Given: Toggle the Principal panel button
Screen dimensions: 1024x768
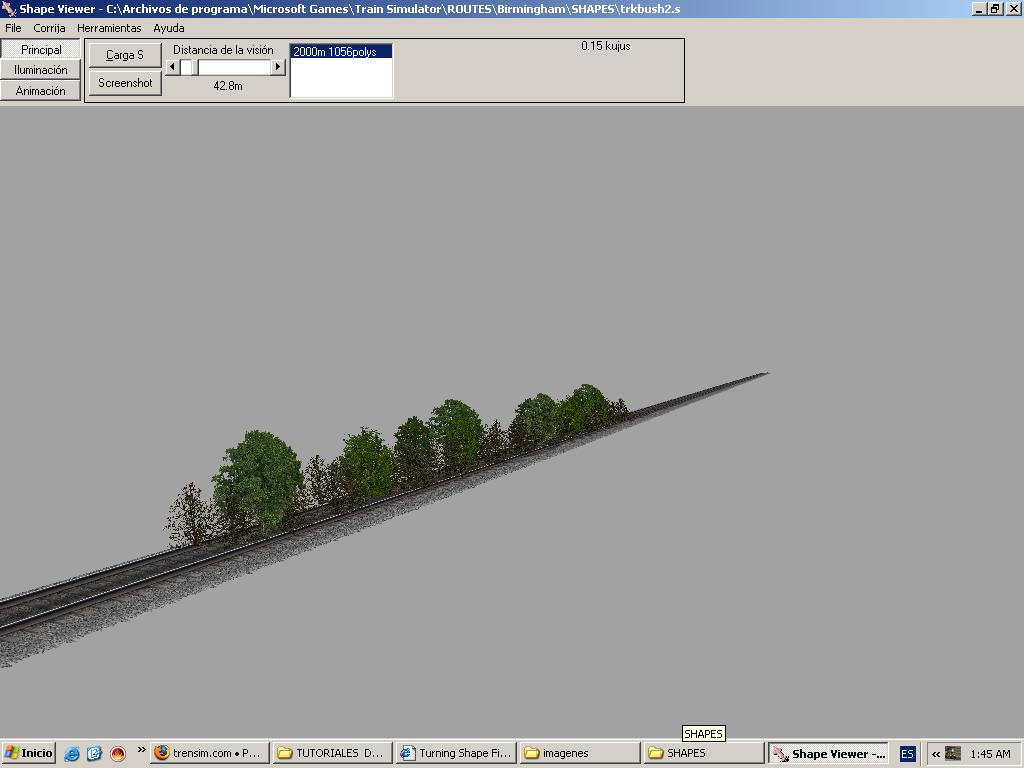Looking at the screenshot, I should click(x=41, y=50).
